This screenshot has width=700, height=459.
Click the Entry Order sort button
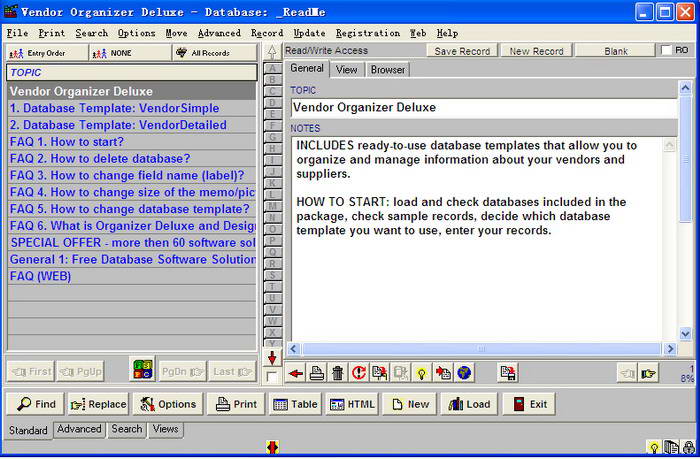[47, 53]
